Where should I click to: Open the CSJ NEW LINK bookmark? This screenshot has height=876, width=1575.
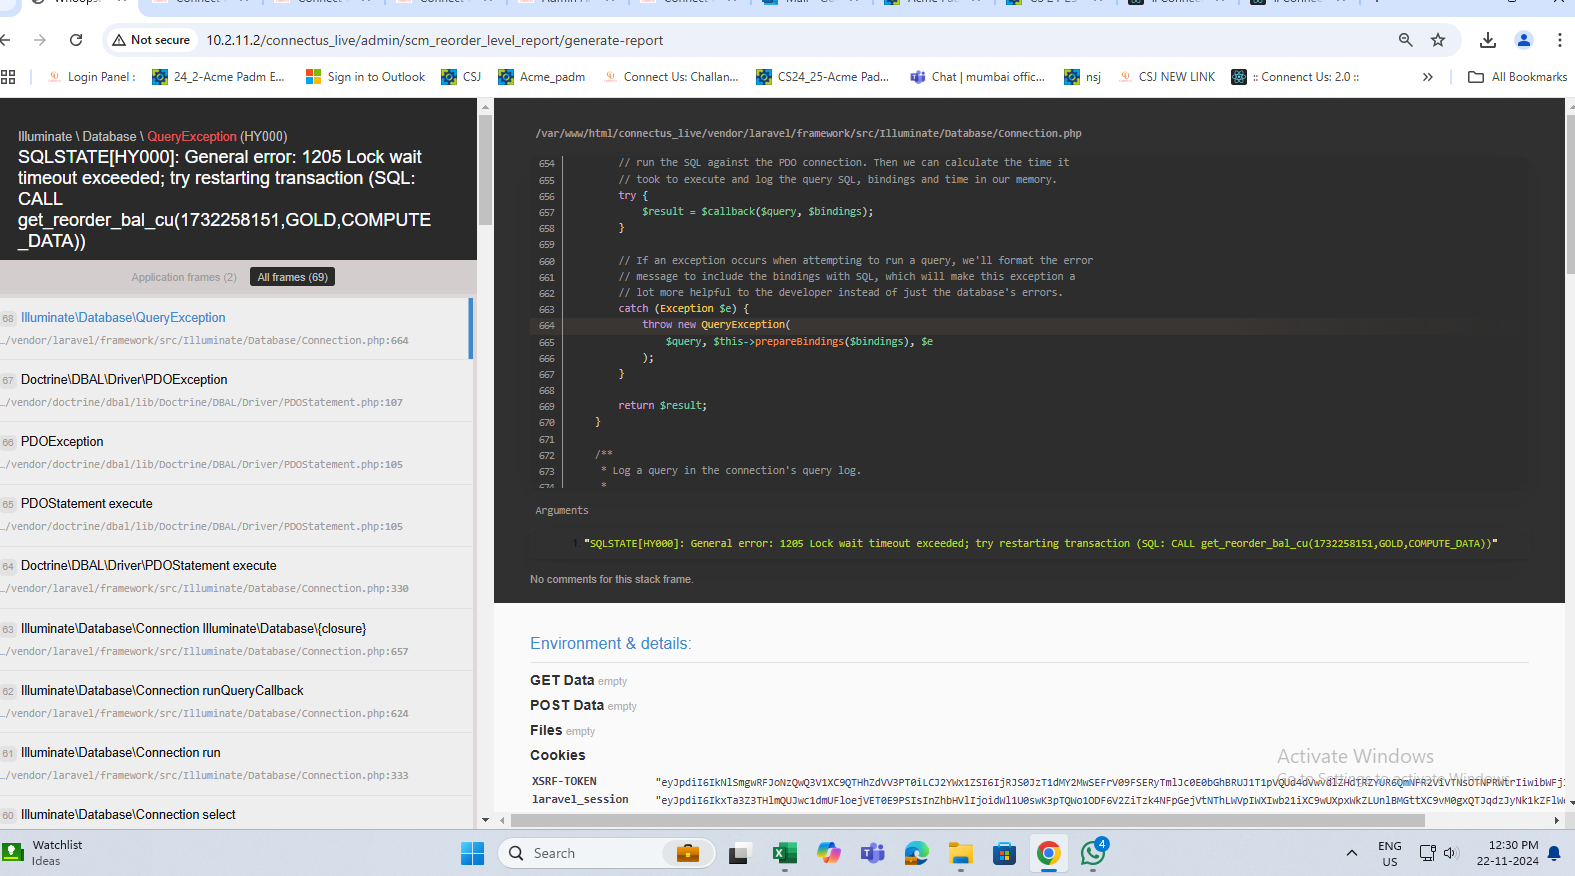point(1166,77)
